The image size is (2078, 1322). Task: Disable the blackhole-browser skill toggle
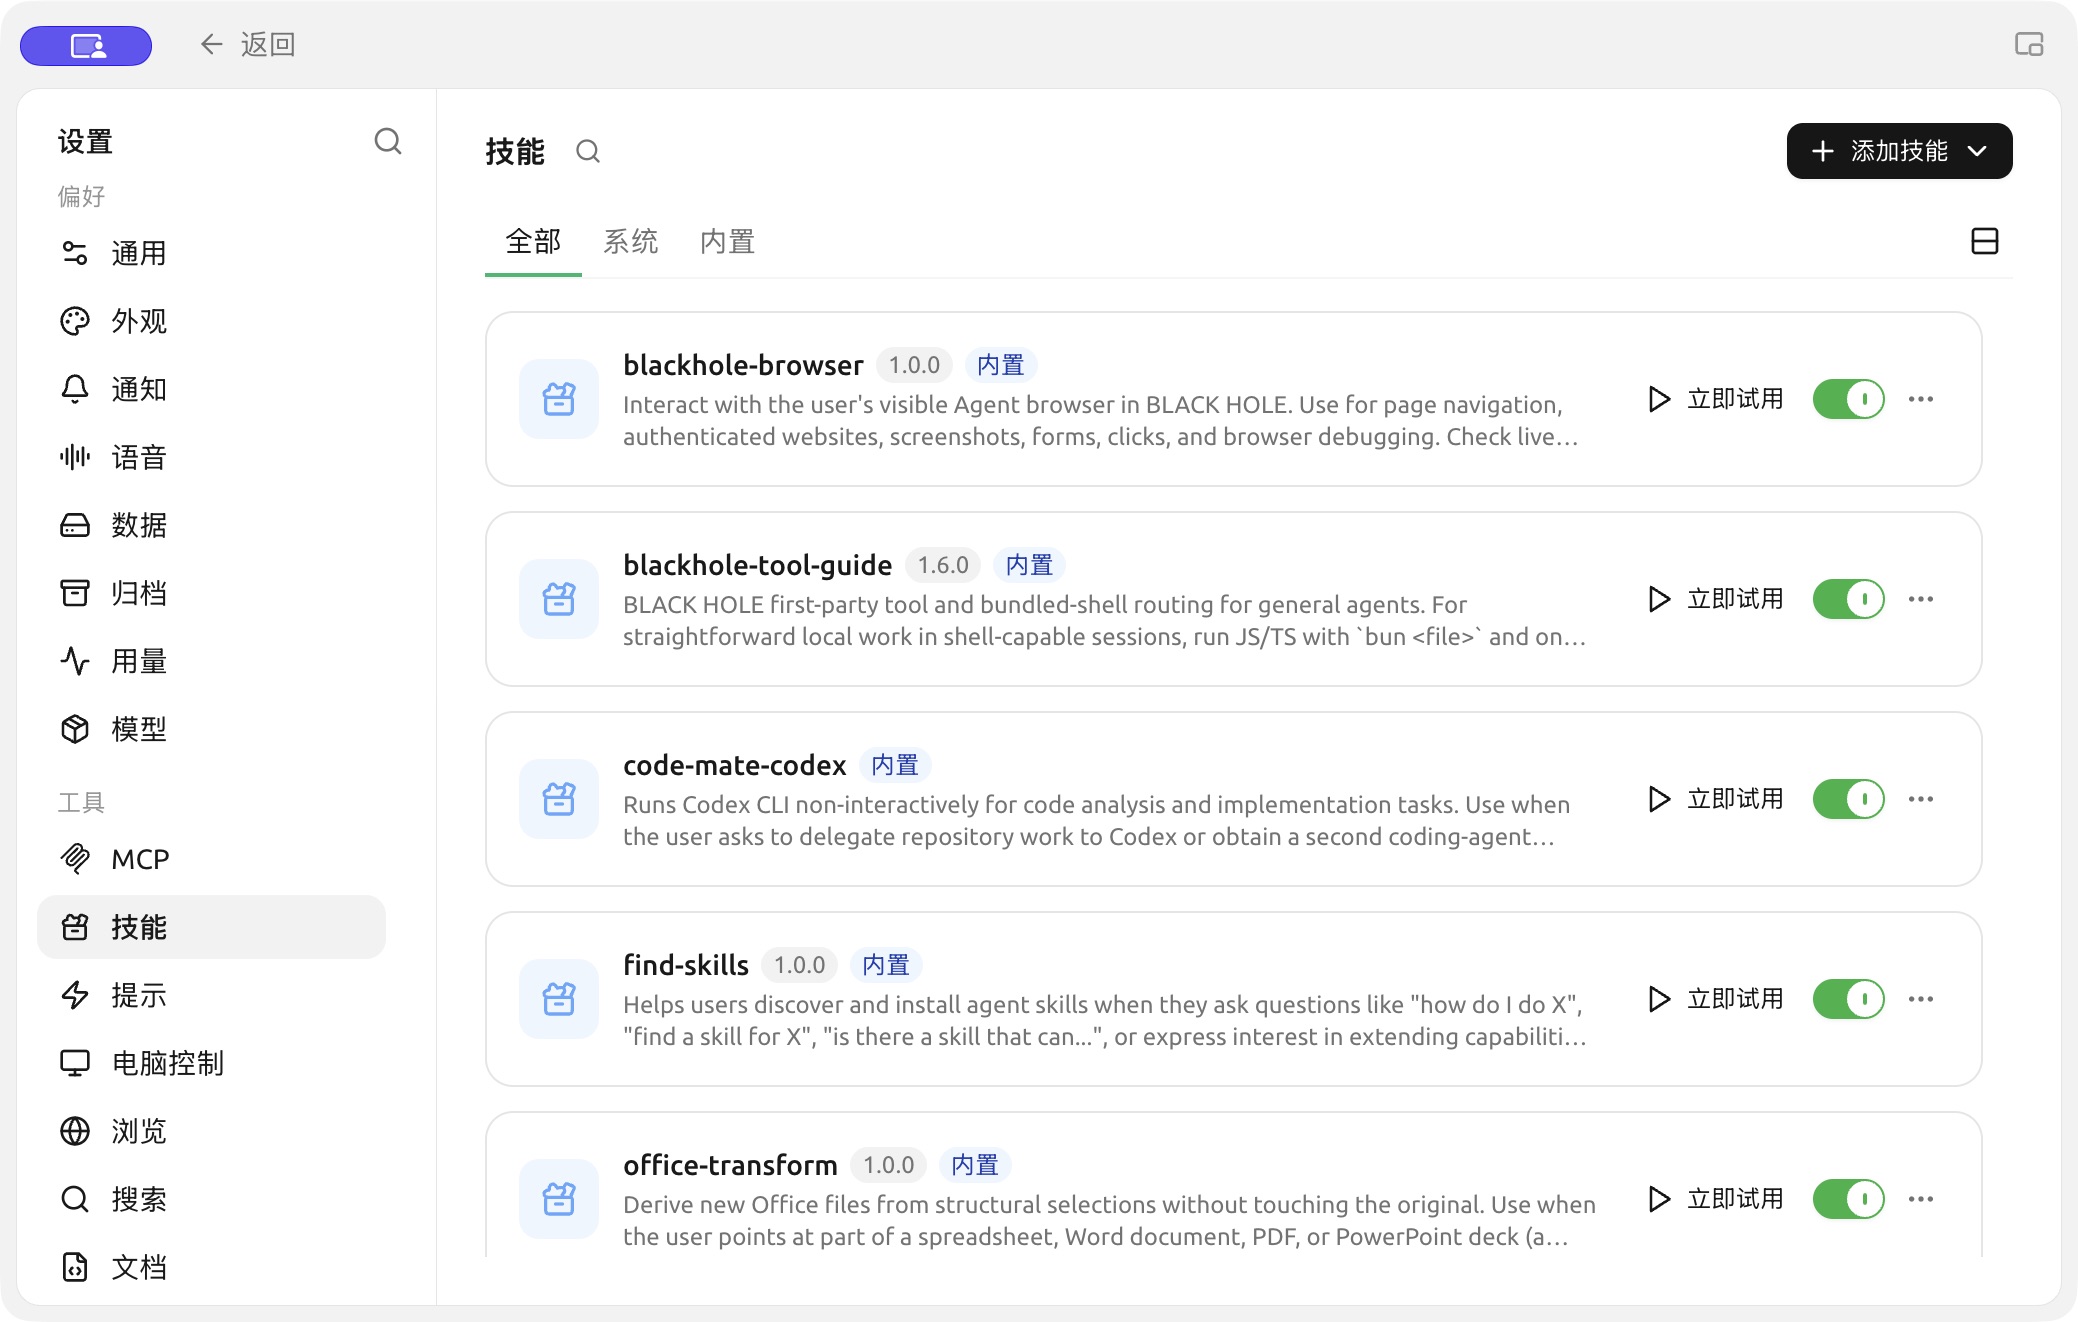1848,399
